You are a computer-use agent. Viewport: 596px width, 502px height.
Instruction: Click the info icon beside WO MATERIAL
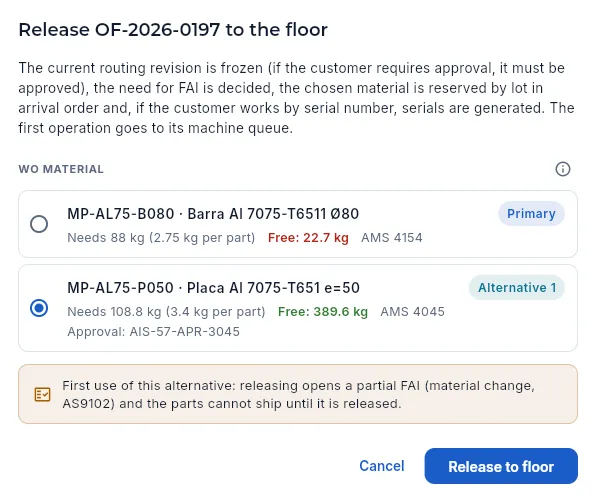tap(563, 169)
